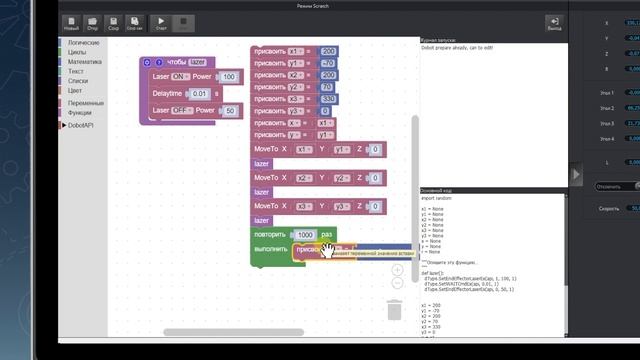The image size is (640, 360).
Task: Open the Списки blocks category
Action: pos(78,81)
